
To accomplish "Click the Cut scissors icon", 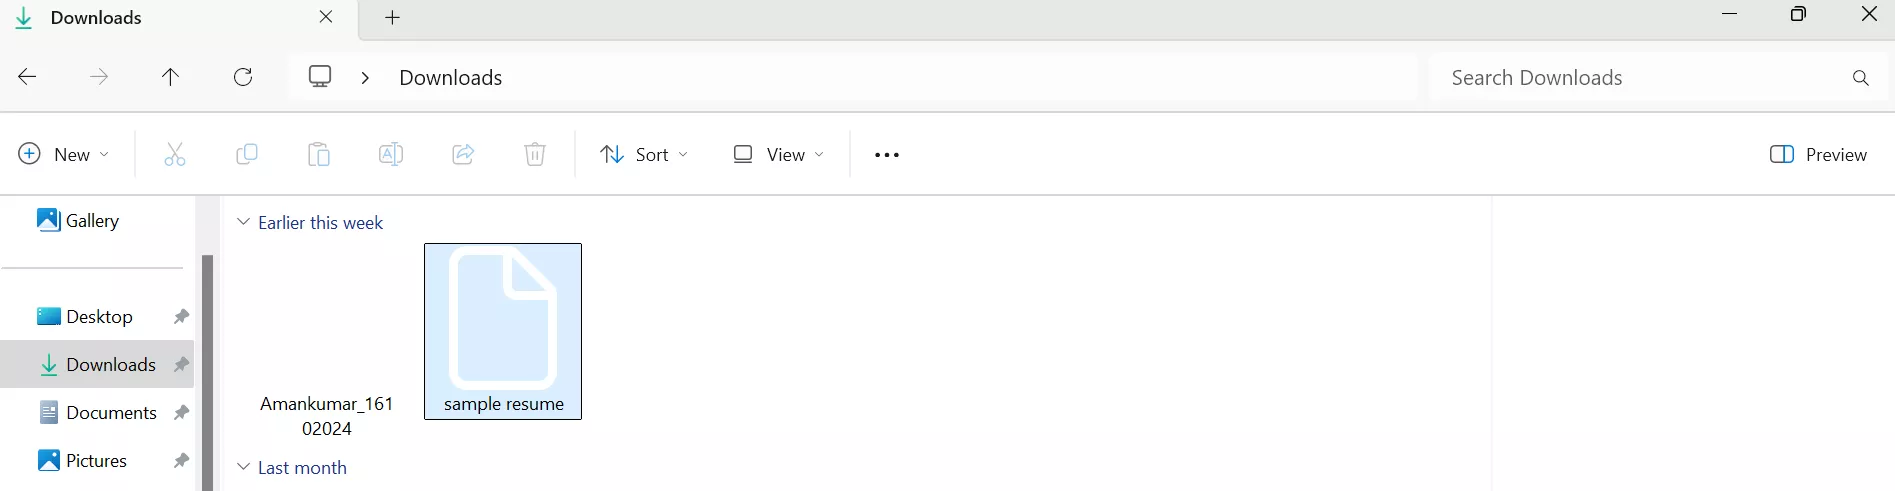I will 175,154.
